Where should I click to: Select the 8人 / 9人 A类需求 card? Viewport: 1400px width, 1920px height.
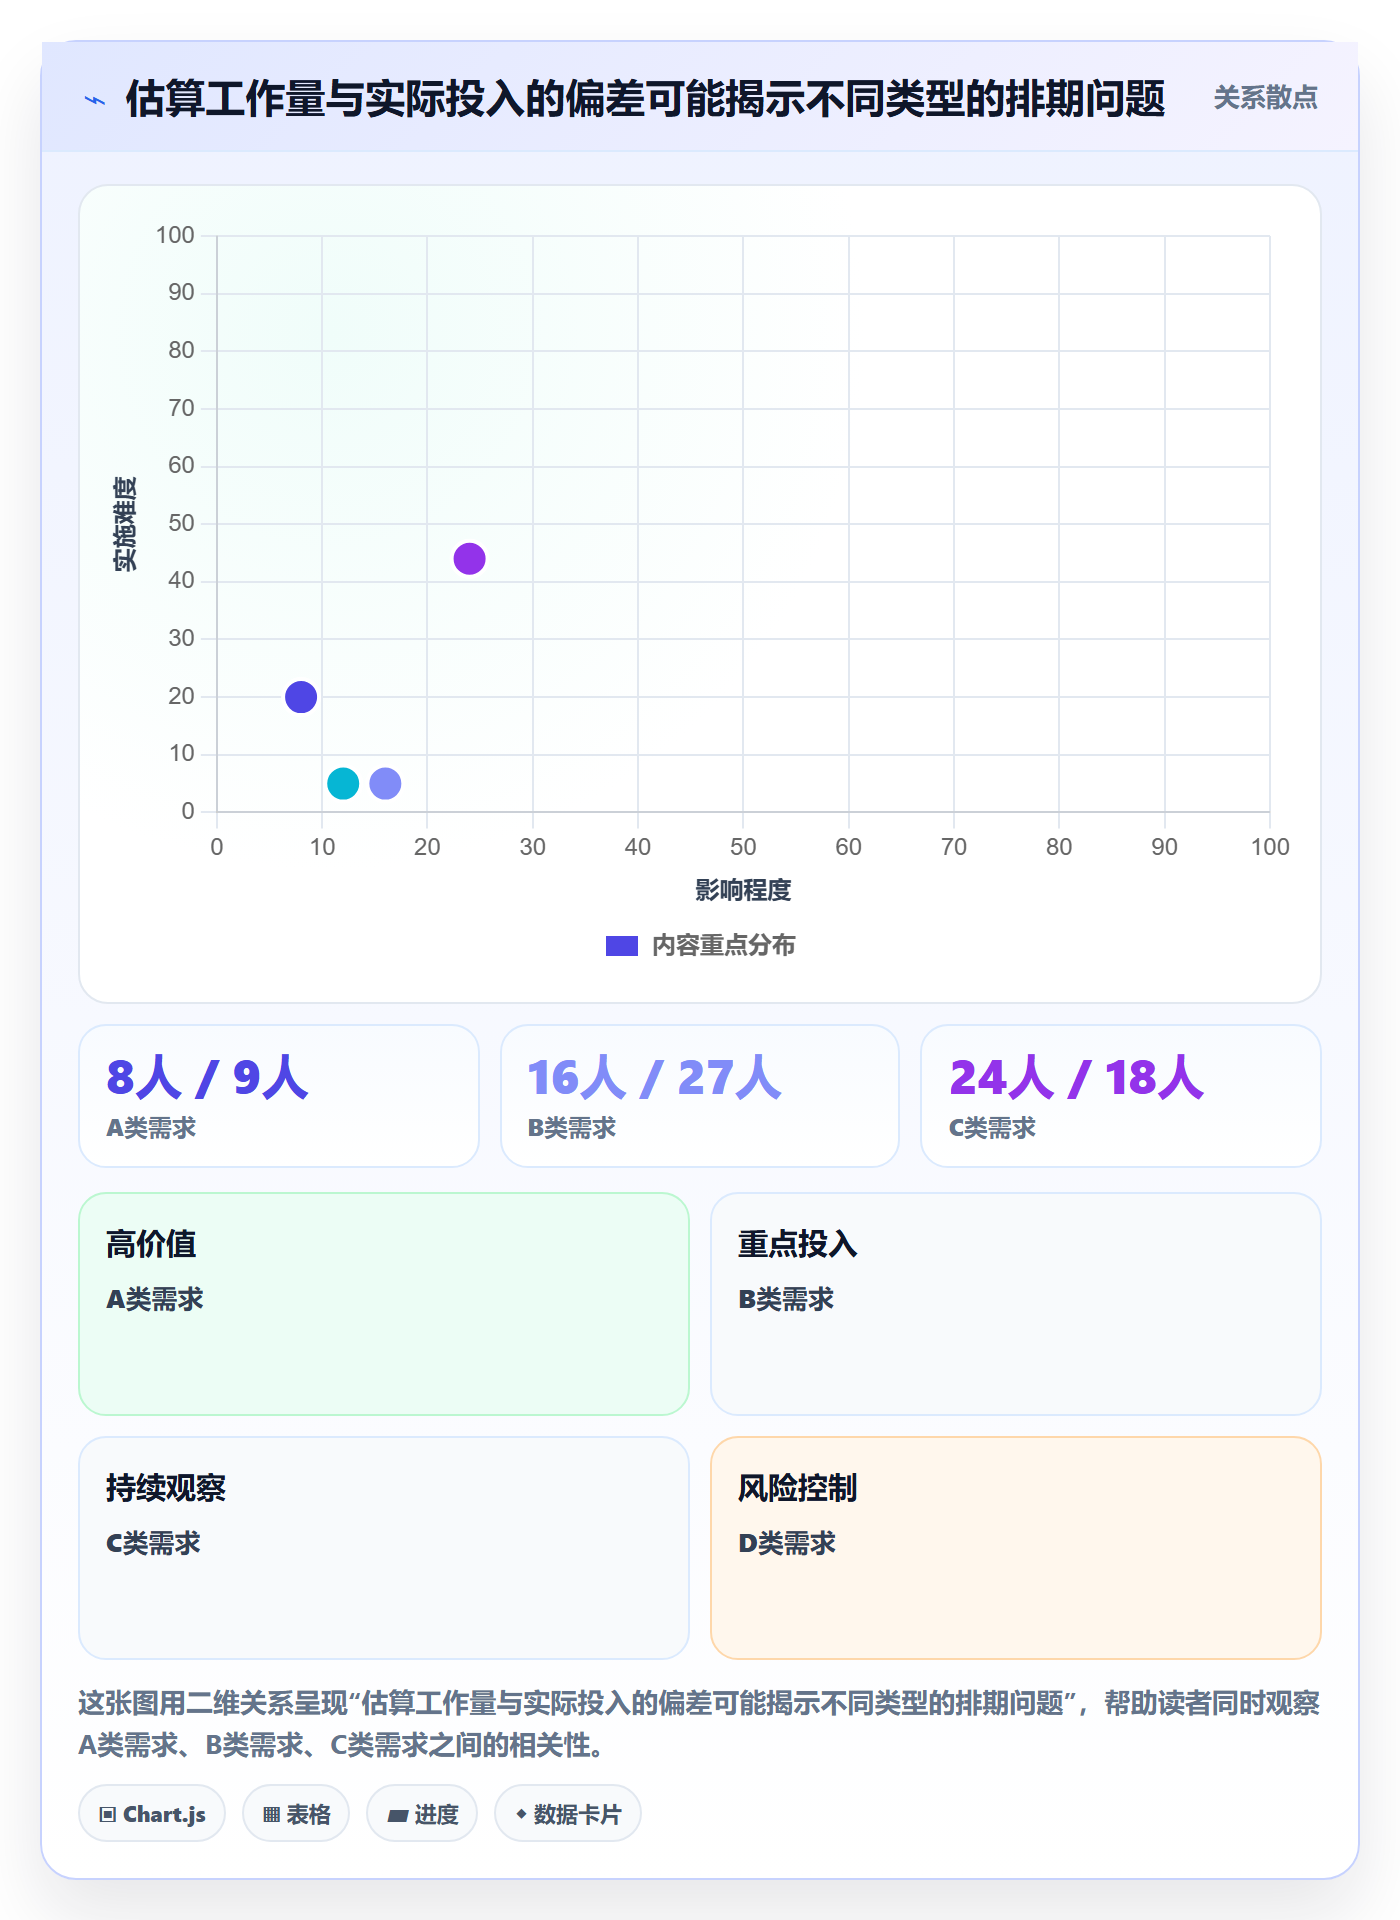coord(279,1096)
